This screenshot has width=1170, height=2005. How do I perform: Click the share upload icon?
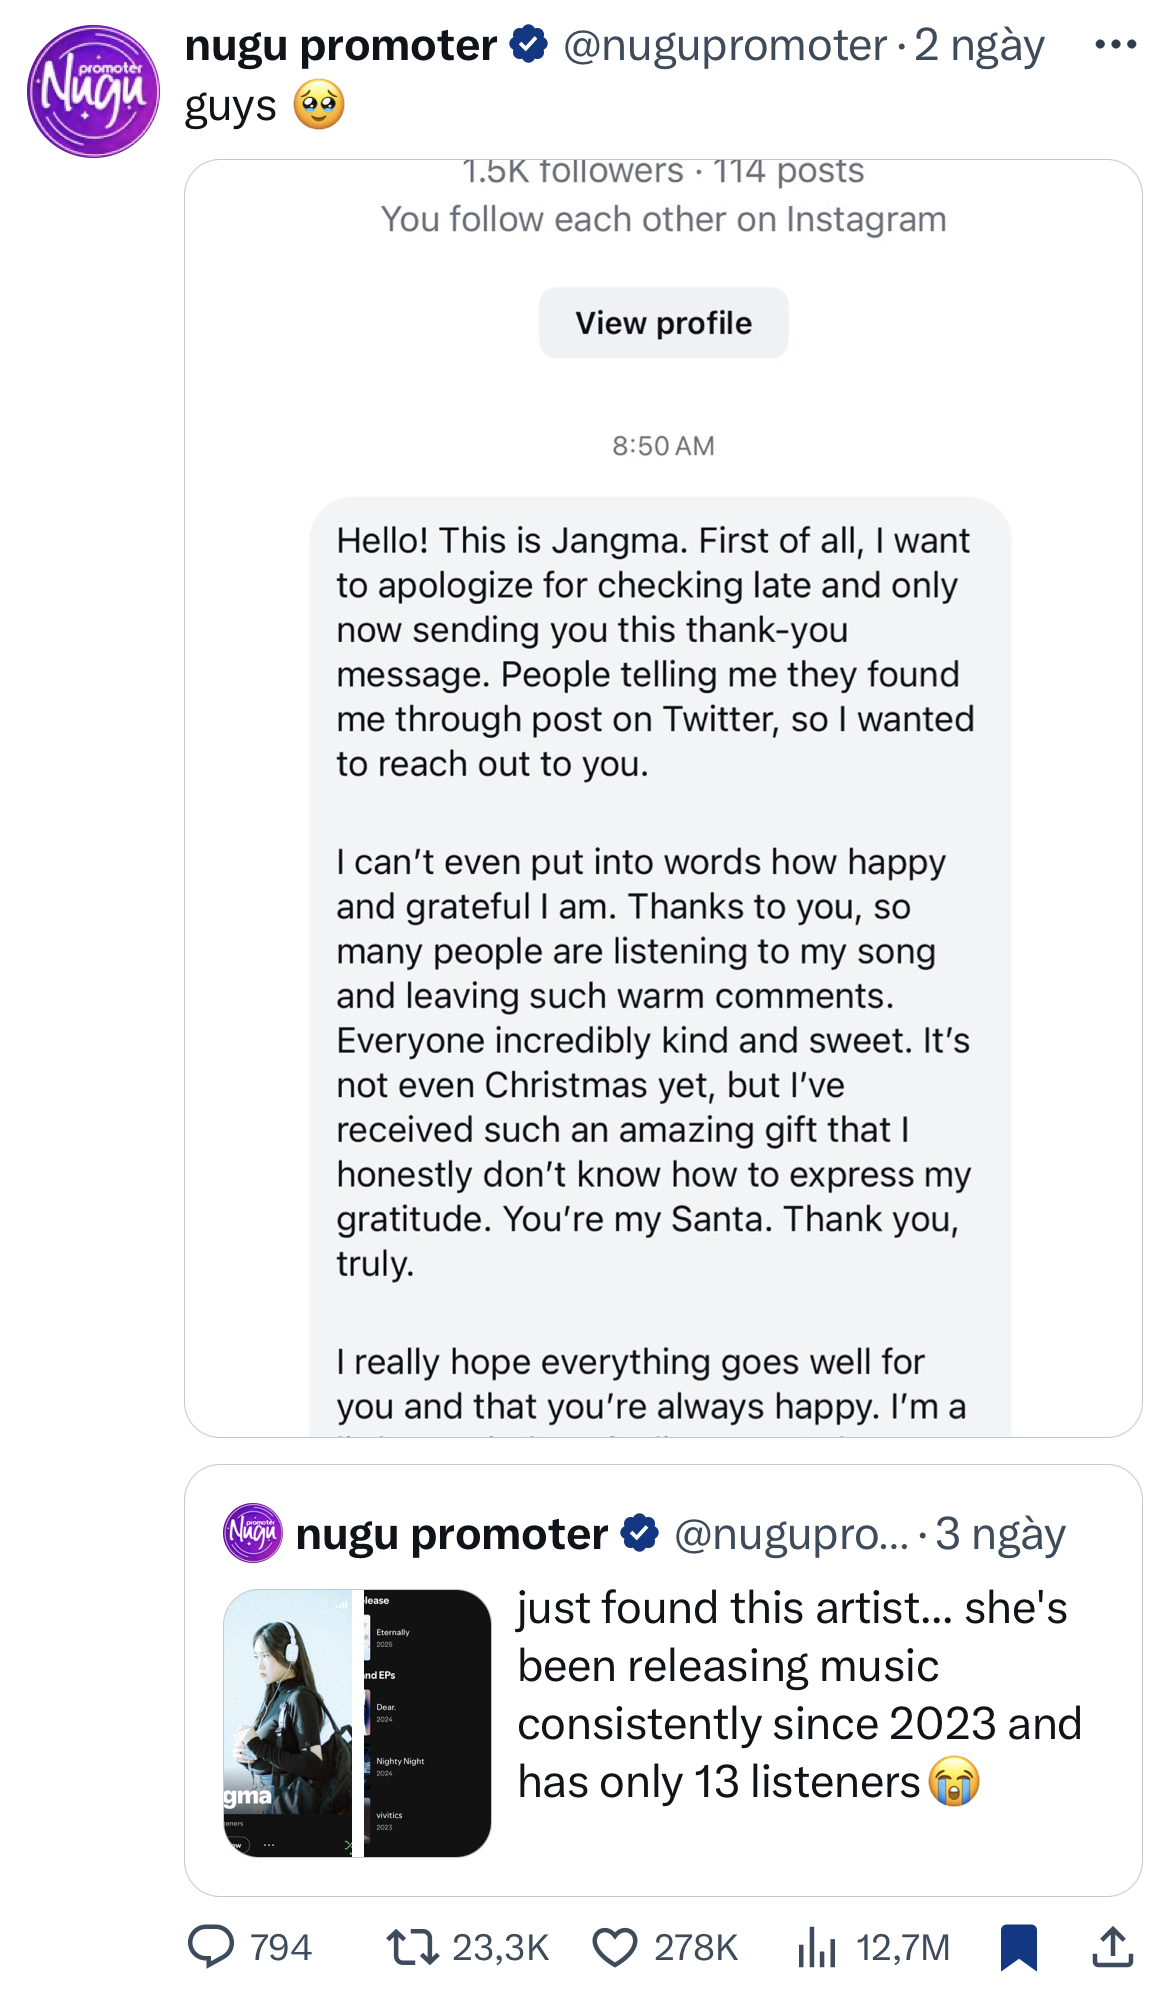click(x=1112, y=1947)
